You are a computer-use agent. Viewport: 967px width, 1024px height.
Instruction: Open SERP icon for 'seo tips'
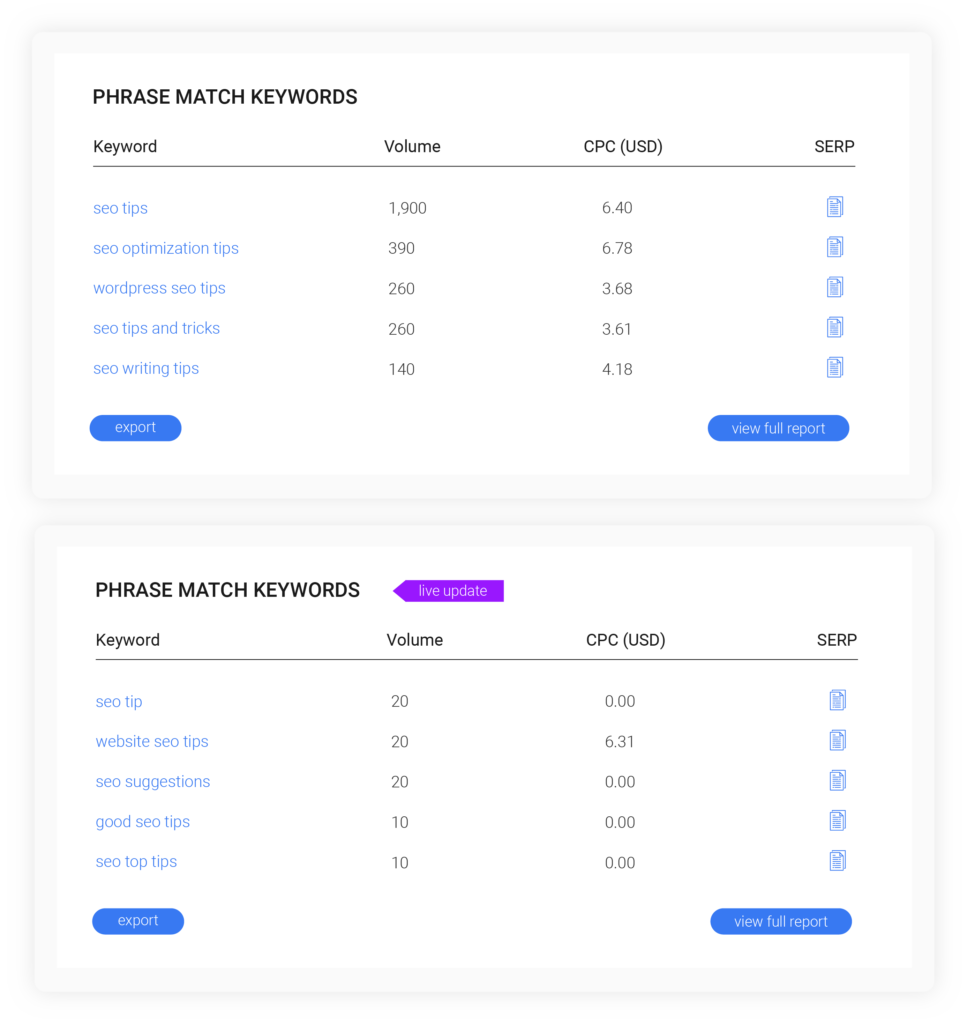pos(834,207)
